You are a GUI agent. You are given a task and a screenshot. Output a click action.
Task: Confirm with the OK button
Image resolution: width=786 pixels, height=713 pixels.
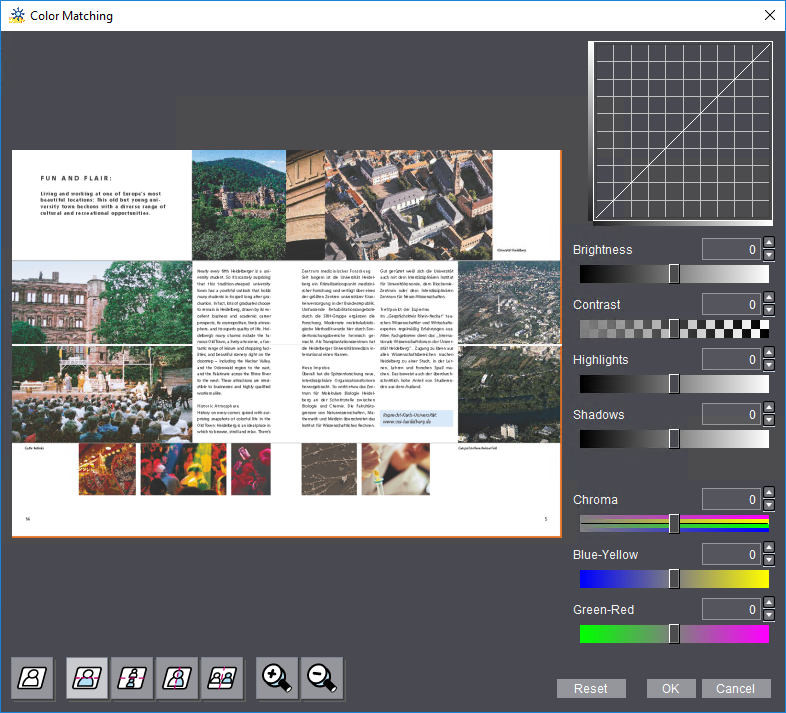[671, 688]
